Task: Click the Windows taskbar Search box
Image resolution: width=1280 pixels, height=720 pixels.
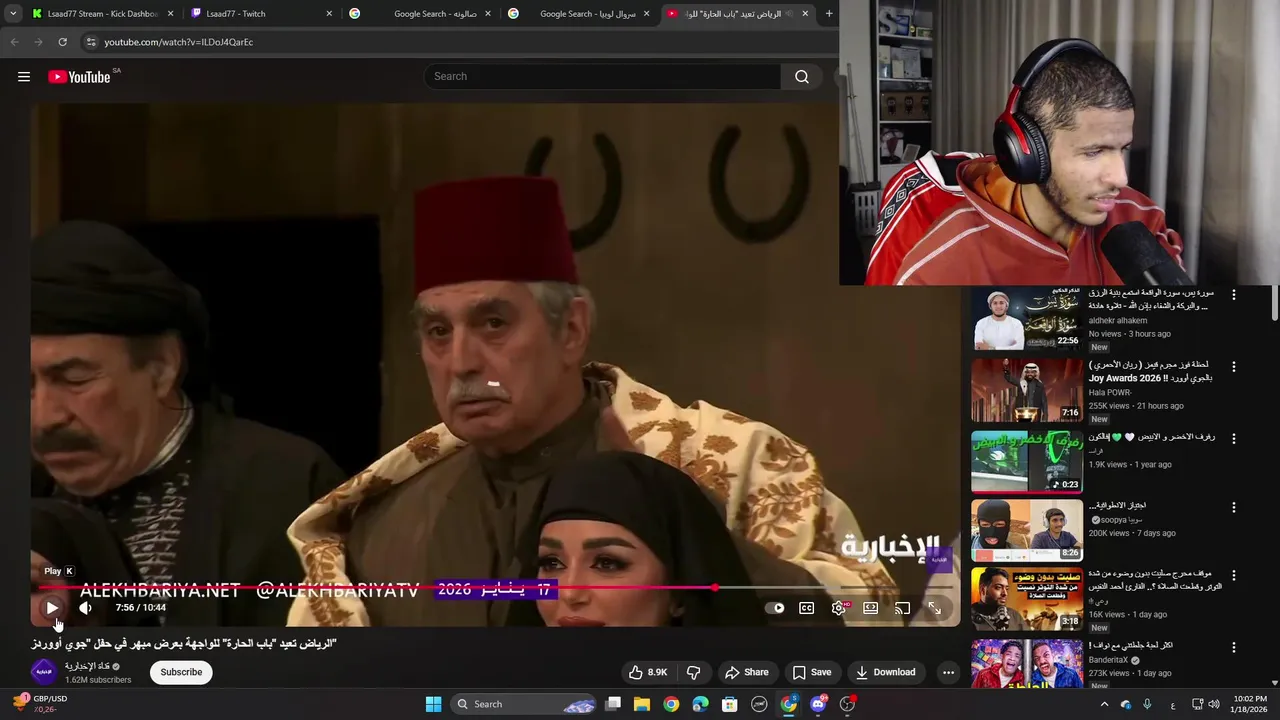Action: [x=525, y=704]
